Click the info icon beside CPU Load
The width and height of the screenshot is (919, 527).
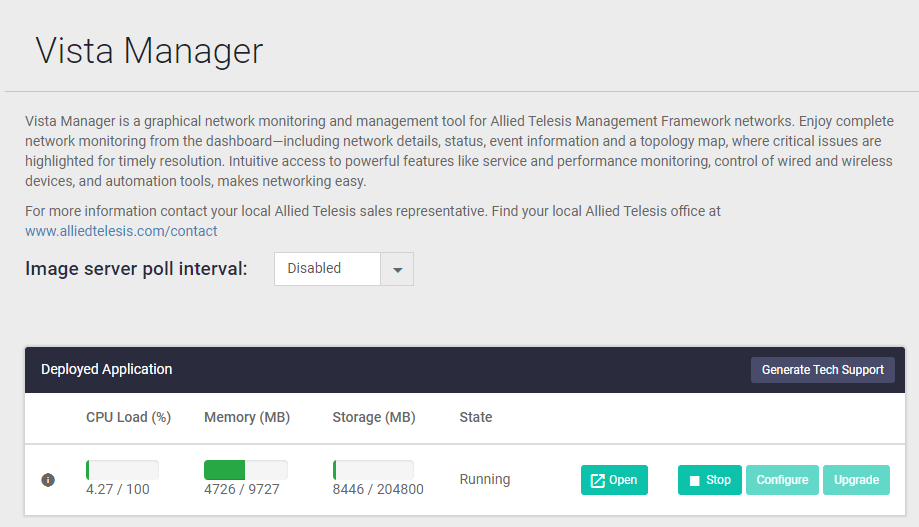click(48, 480)
